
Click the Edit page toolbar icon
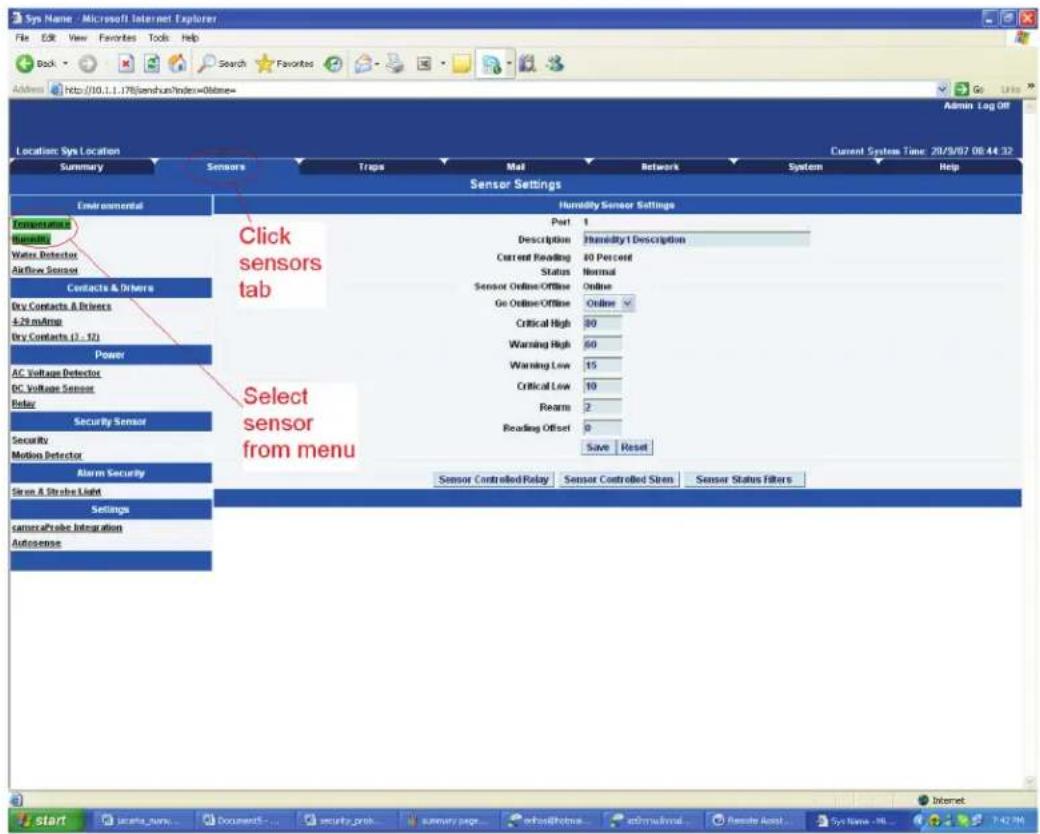(x=424, y=64)
